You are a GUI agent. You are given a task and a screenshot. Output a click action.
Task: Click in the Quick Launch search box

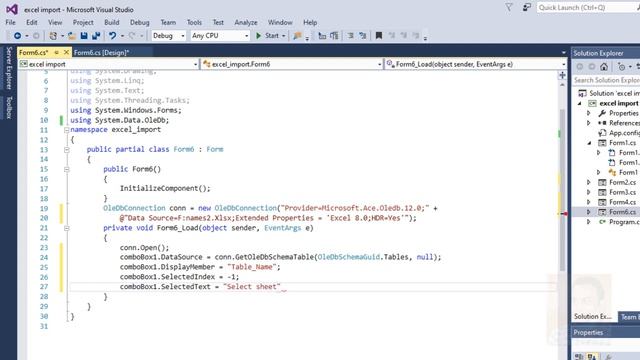[588, 7]
